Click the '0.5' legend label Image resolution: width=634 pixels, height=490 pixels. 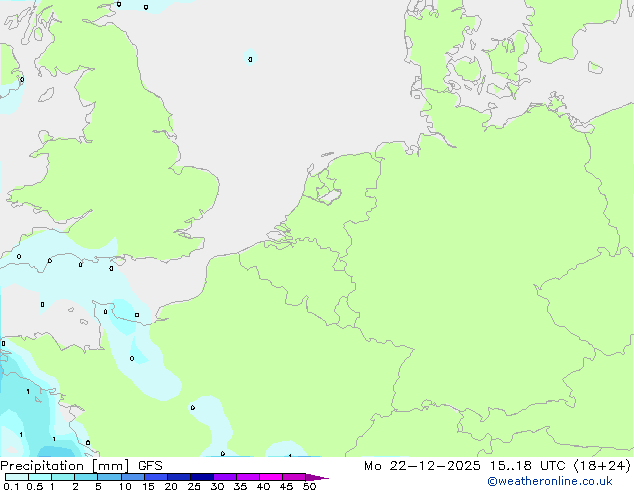click(x=35, y=486)
